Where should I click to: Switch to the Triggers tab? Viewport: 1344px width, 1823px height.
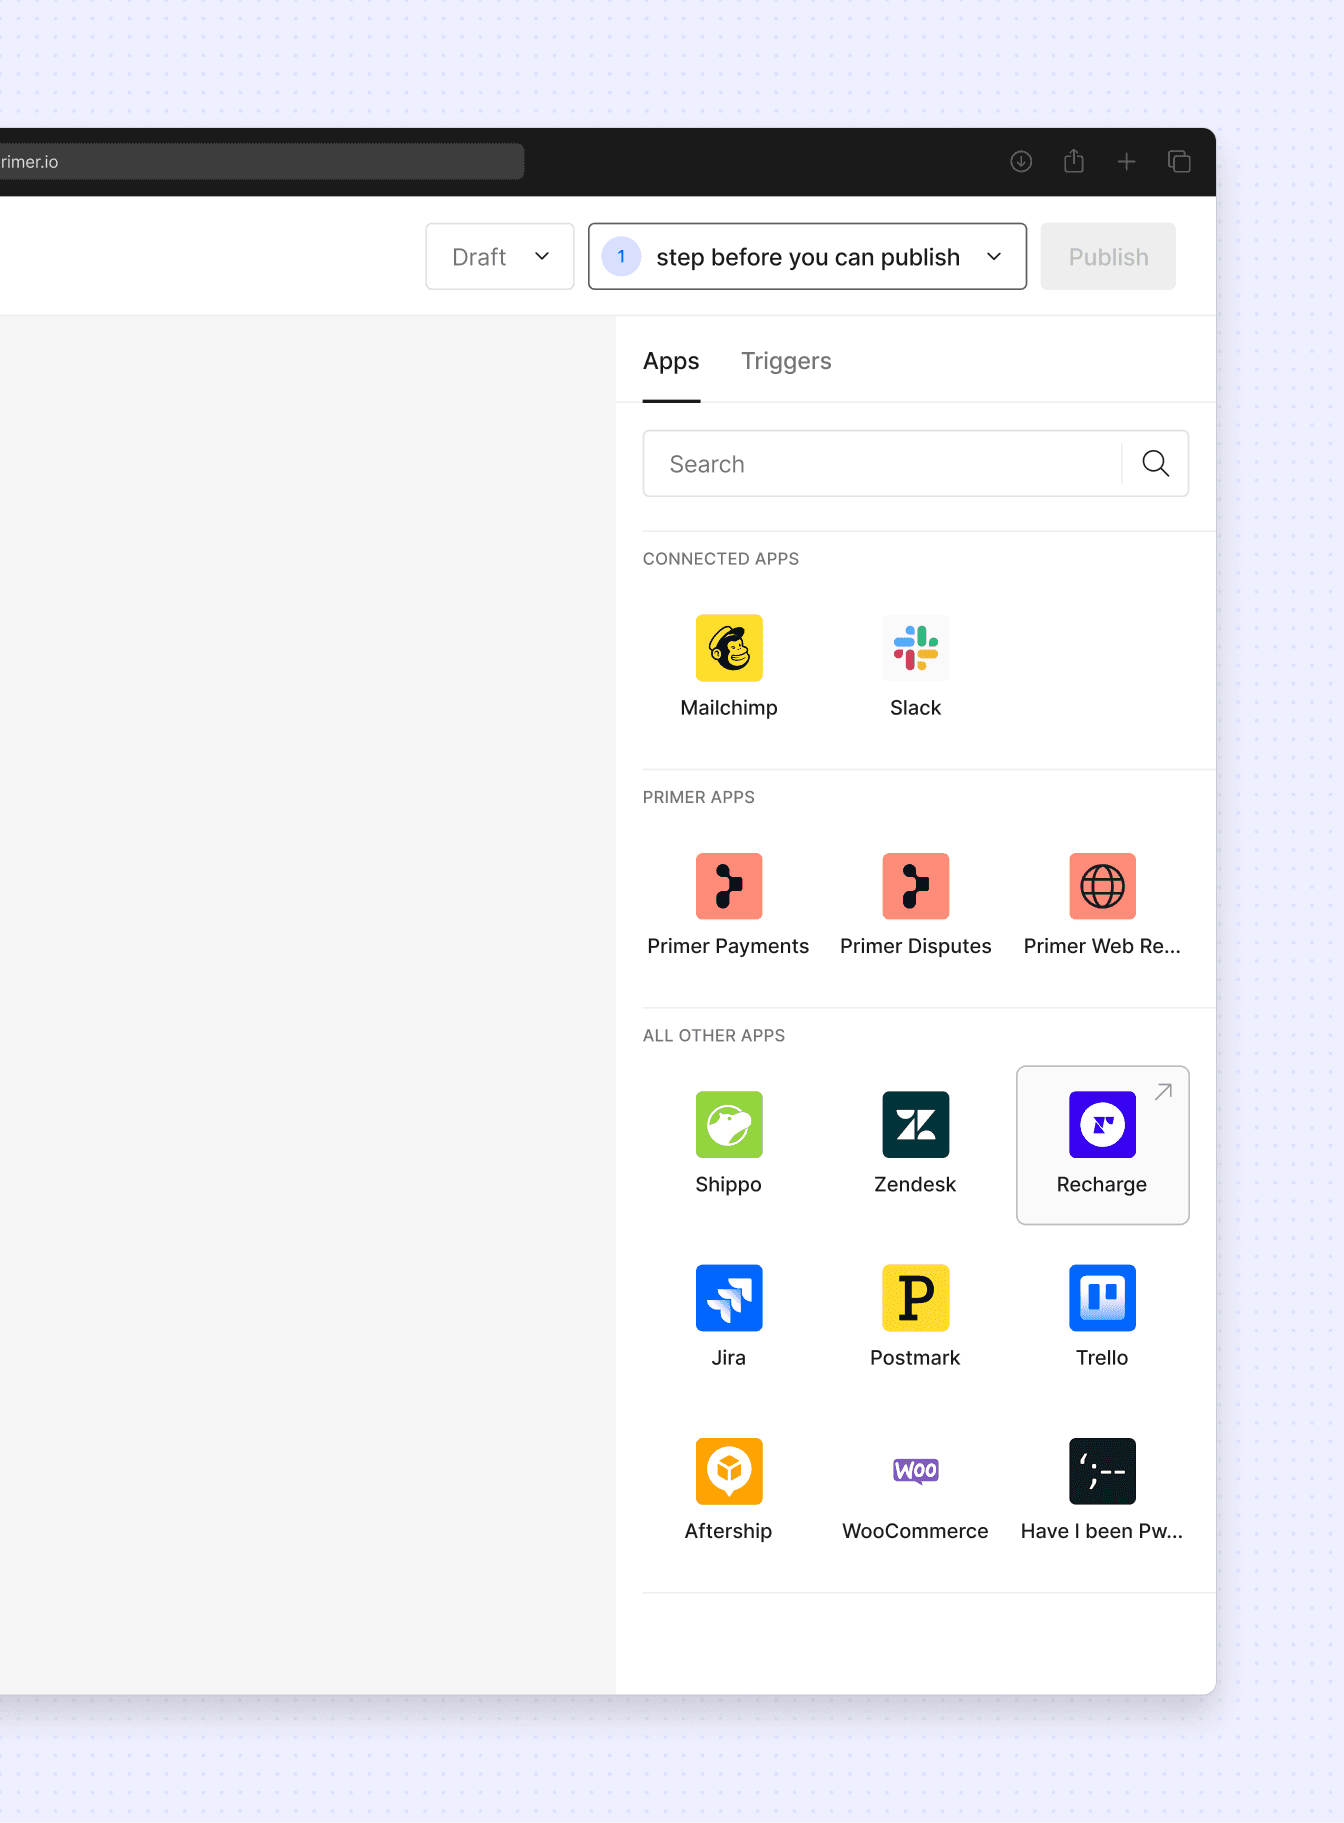coord(786,361)
